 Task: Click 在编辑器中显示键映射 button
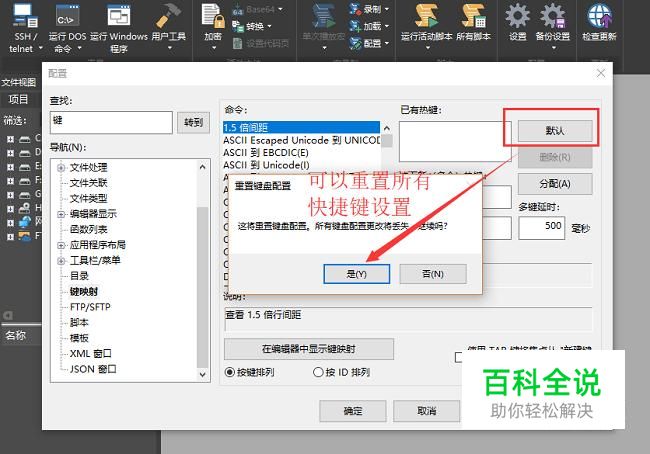[309, 349]
